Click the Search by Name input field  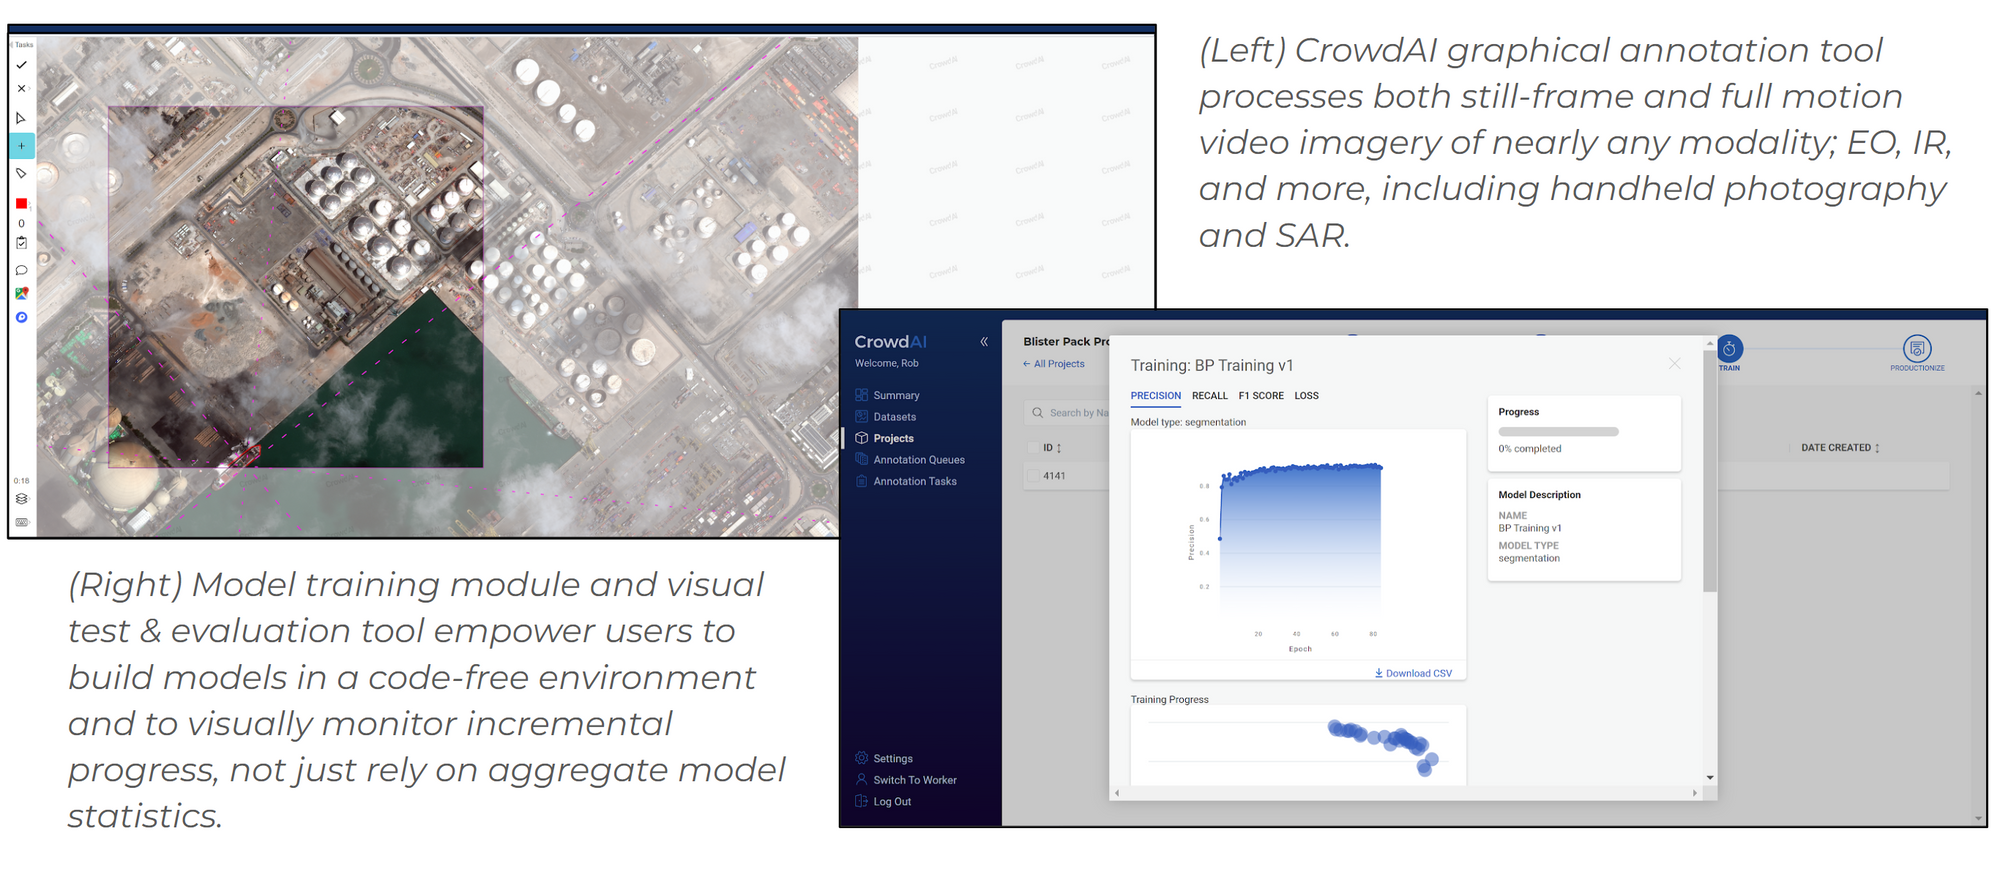[1066, 413]
